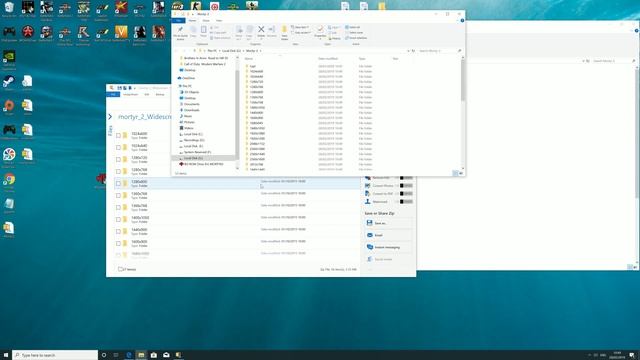Click the Save as icon in WinZip
Viewport: 640px width, 360px height.
(x=369, y=223)
